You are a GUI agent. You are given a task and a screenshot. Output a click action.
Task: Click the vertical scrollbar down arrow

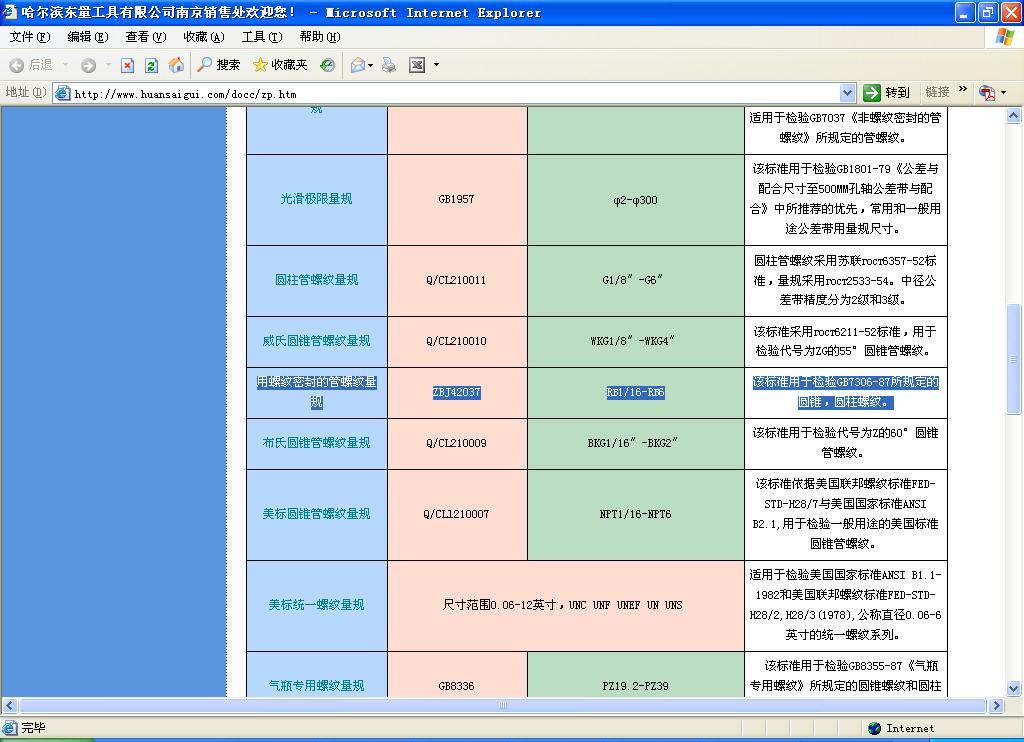[1014, 688]
